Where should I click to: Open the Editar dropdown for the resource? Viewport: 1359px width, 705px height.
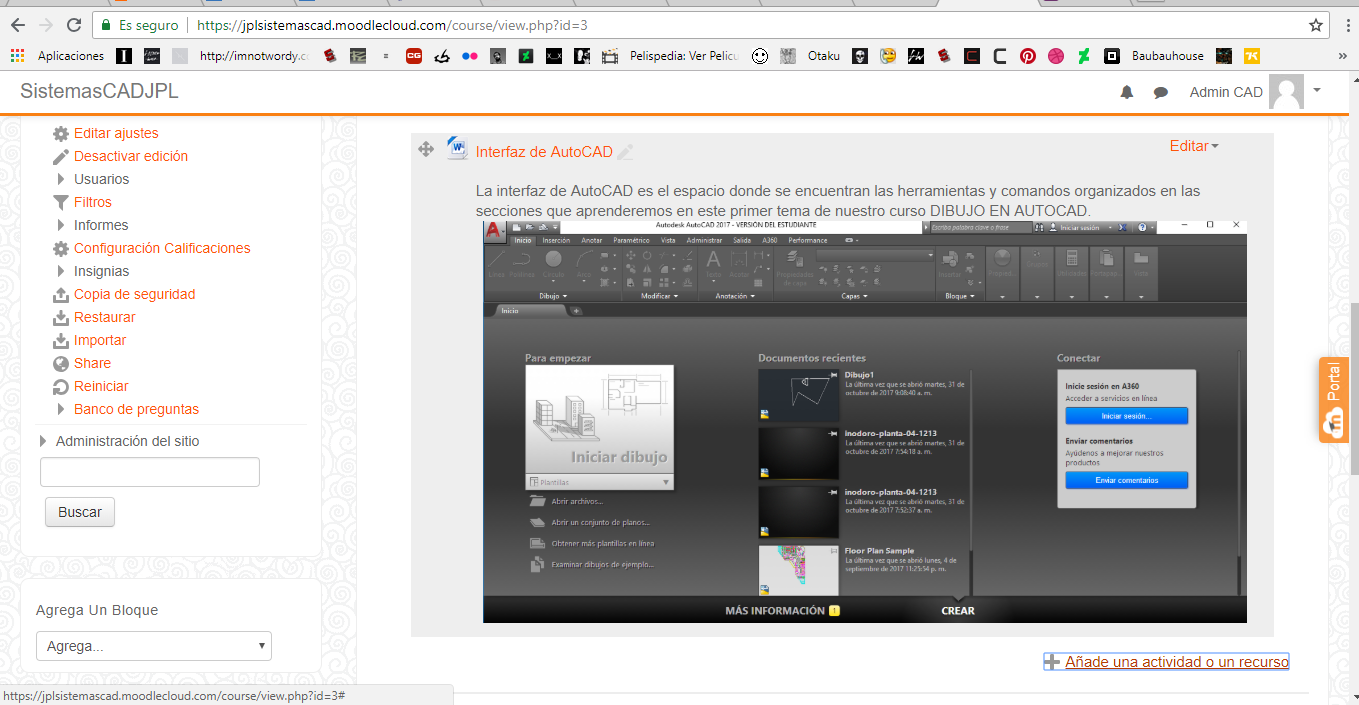(x=1194, y=146)
